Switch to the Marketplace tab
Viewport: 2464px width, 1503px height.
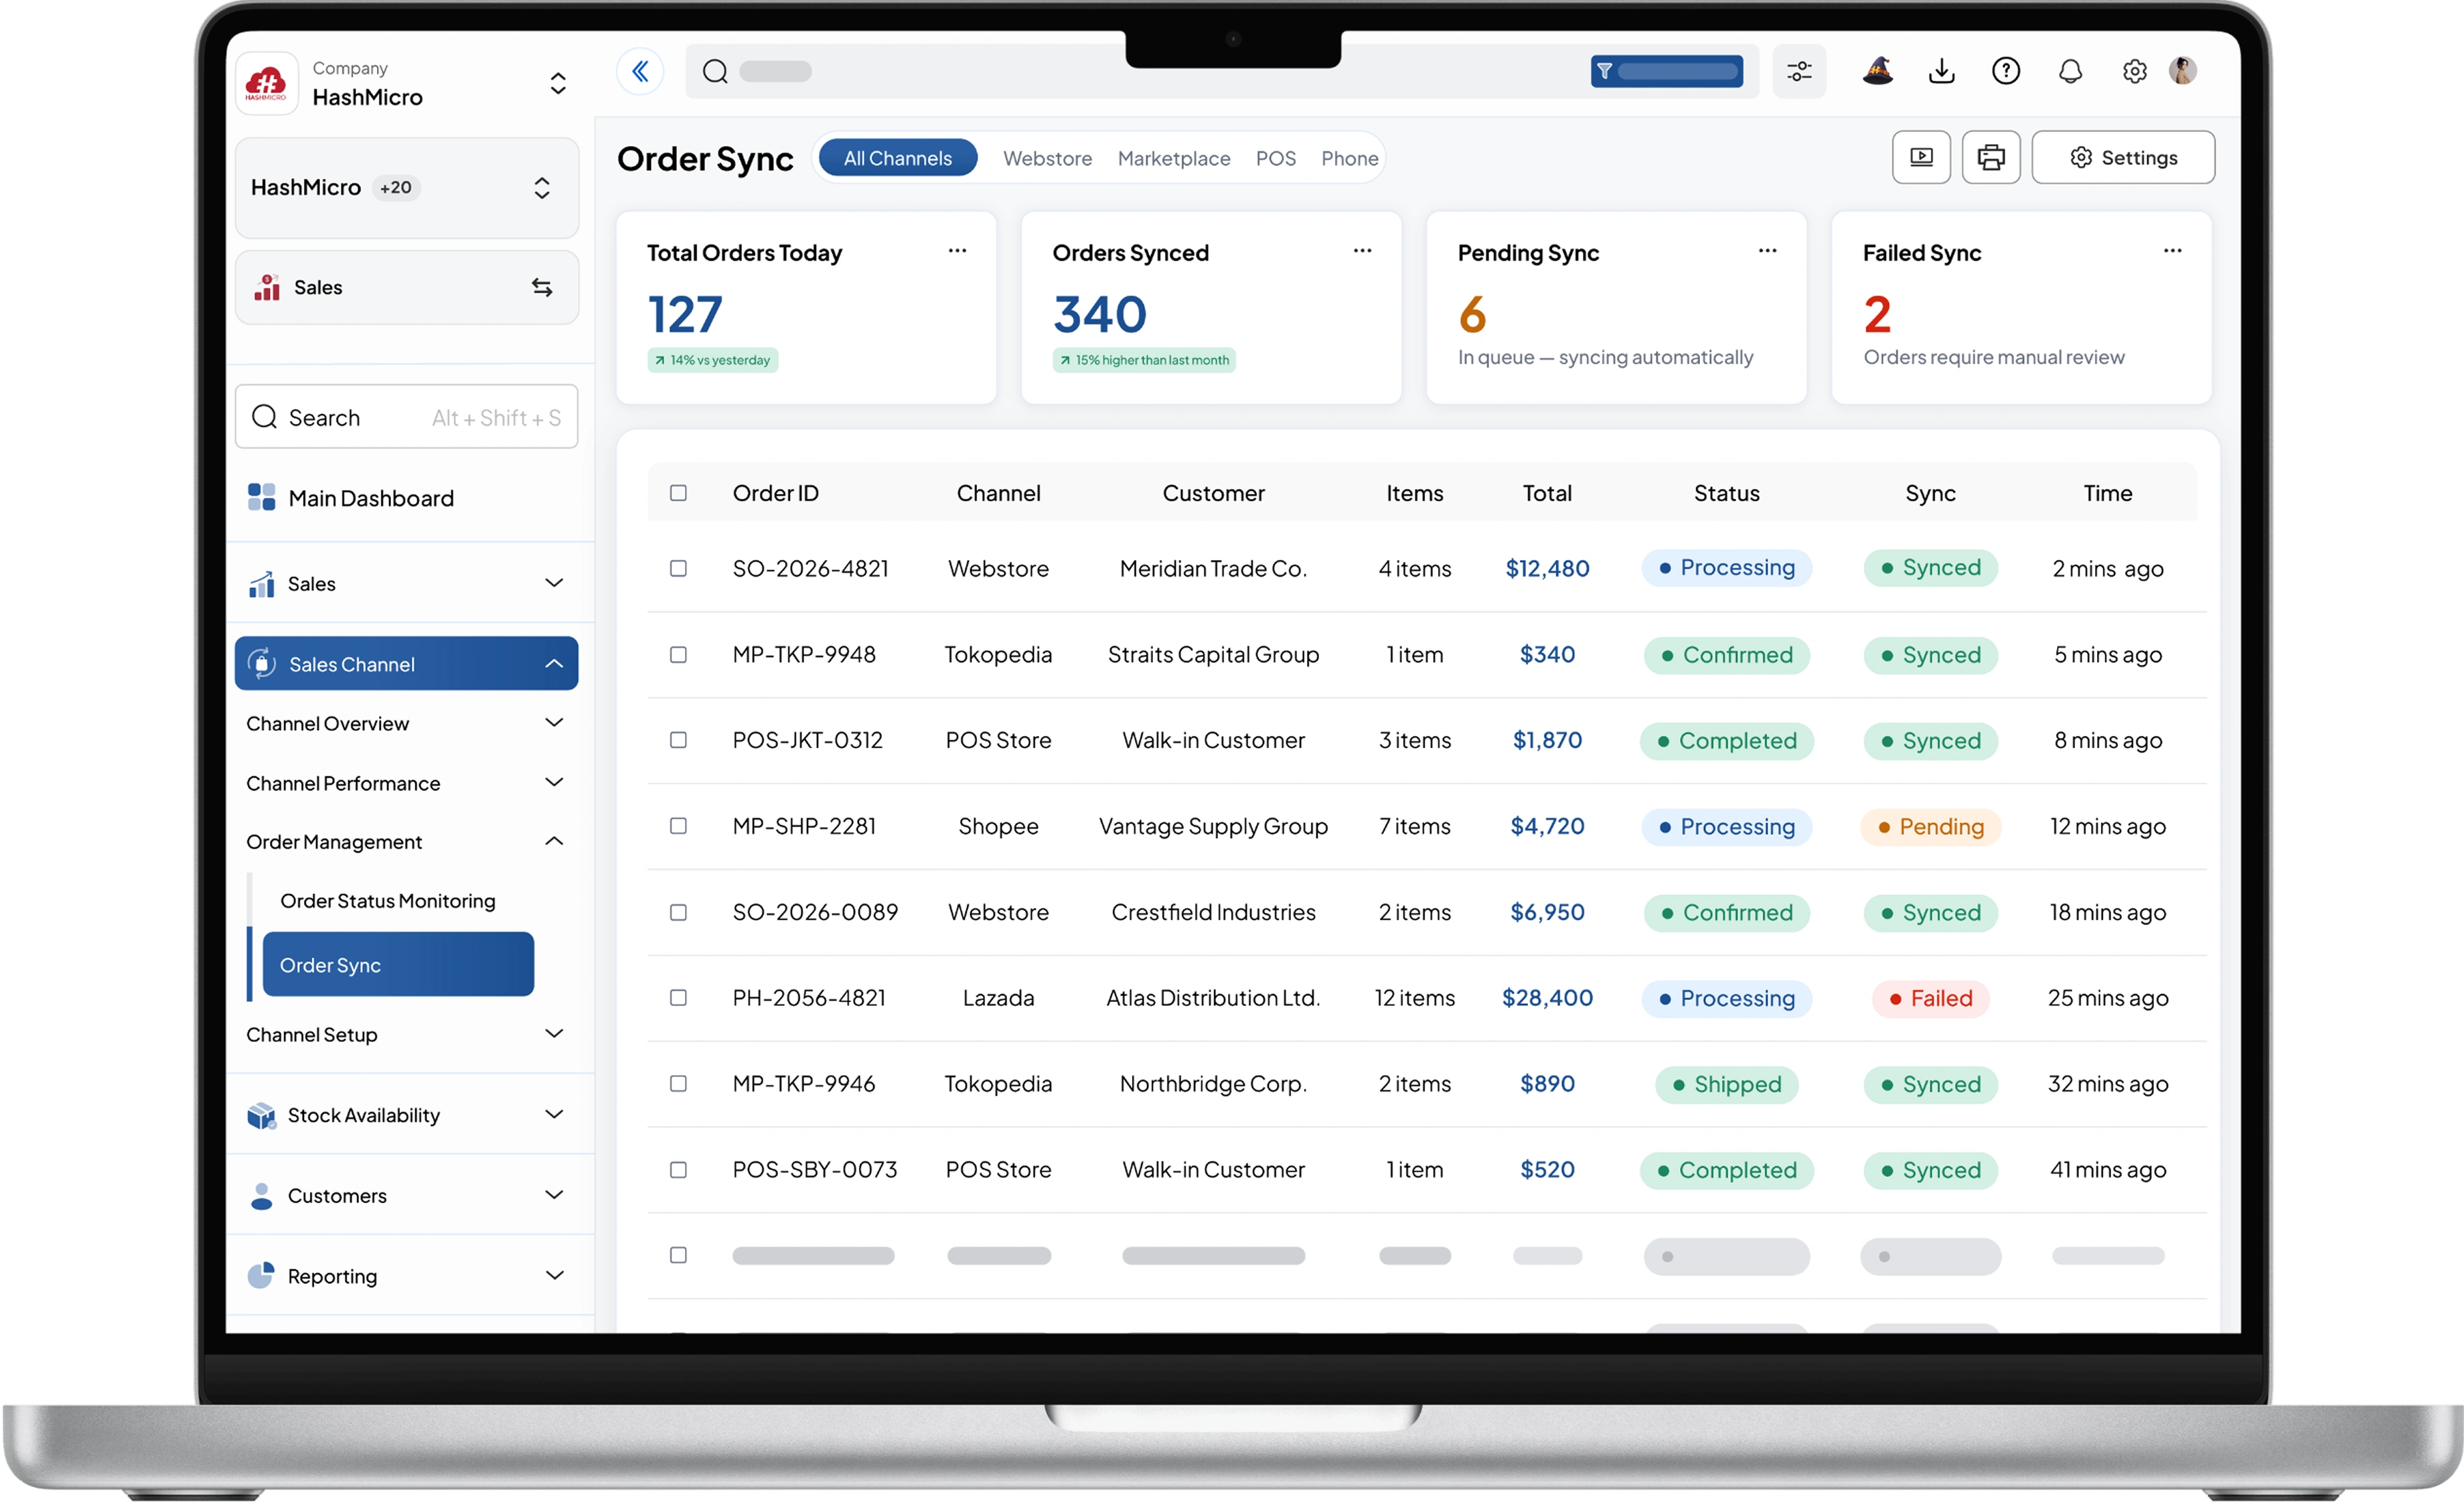pos(1174,158)
